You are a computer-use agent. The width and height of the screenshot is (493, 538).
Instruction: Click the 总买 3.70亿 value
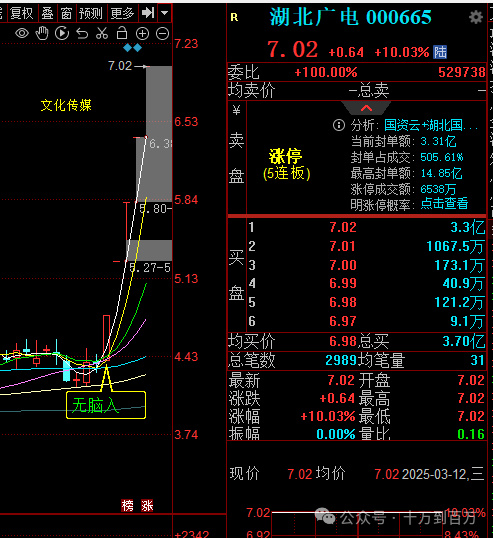coord(463,341)
